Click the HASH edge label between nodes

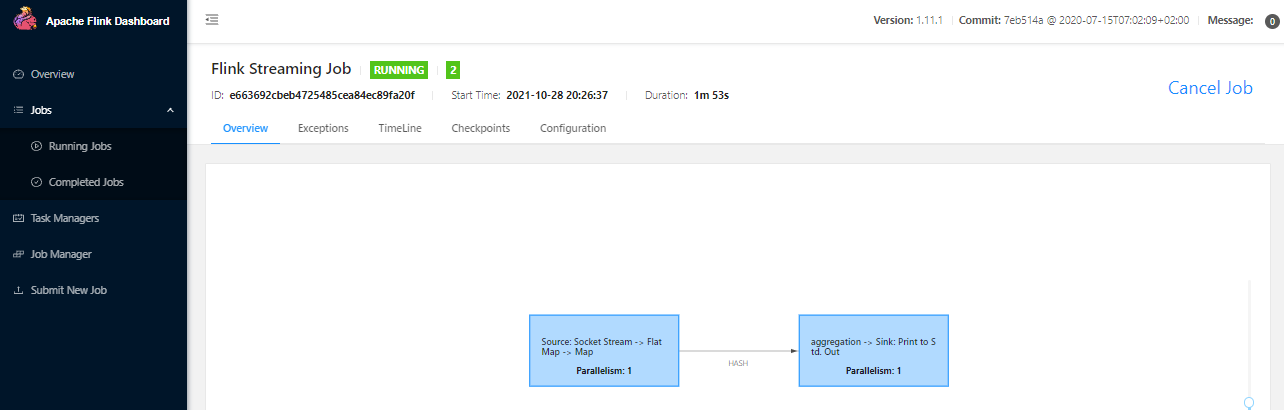(738, 363)
